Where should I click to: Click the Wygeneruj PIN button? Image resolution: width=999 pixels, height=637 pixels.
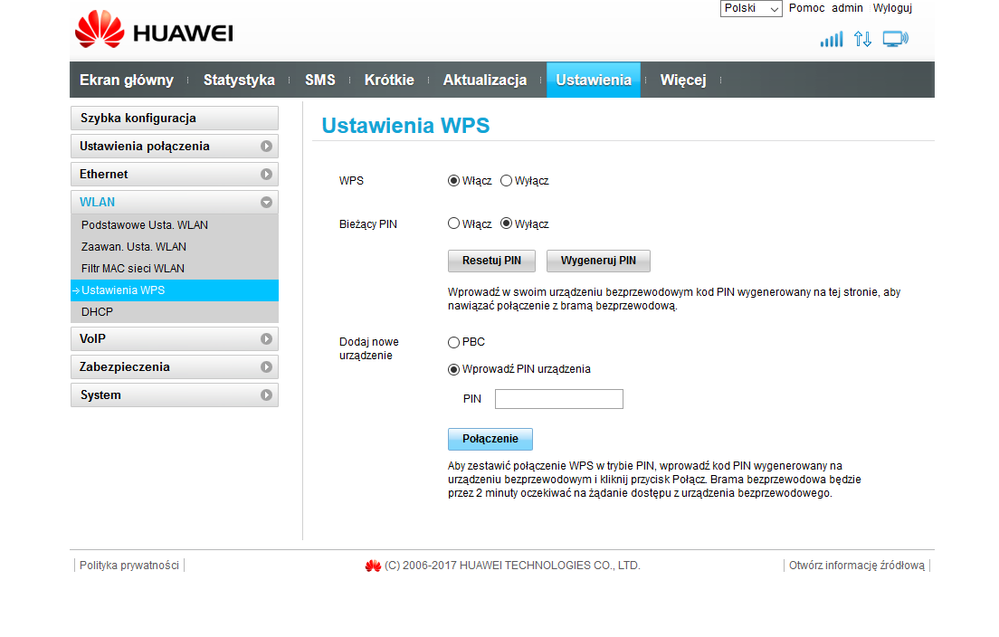click(598, 261)
